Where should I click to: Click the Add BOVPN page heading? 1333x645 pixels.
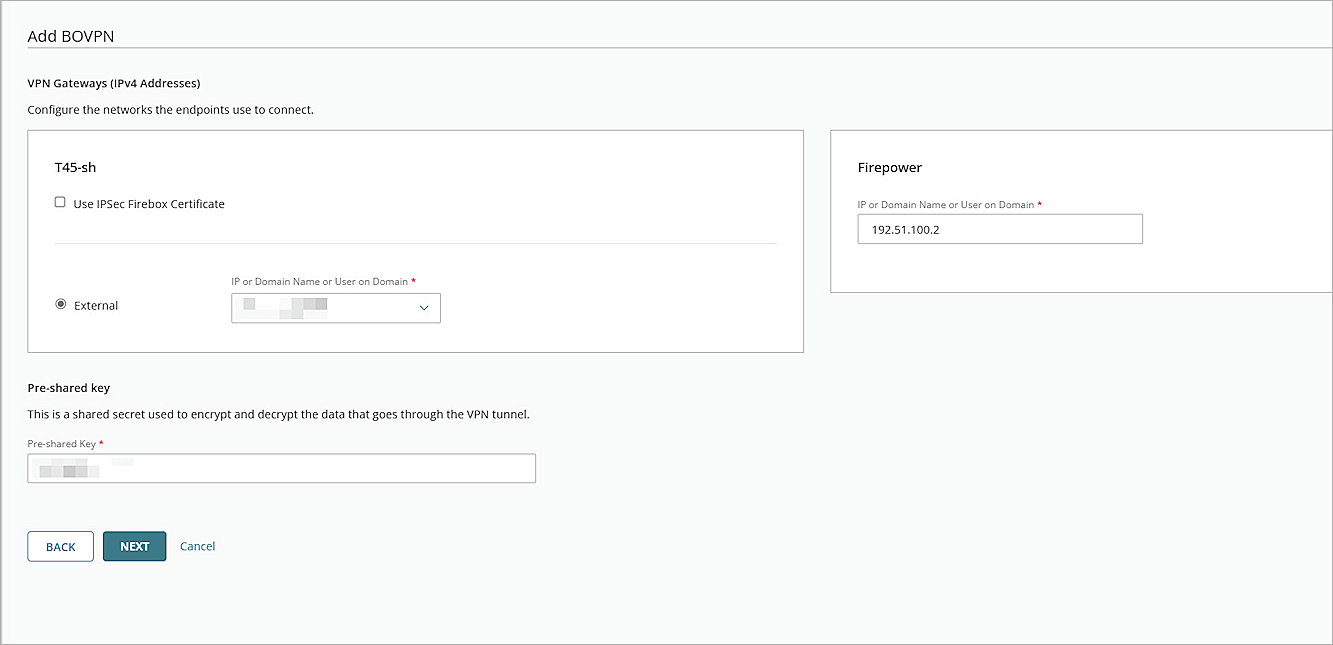pos(70,35)
